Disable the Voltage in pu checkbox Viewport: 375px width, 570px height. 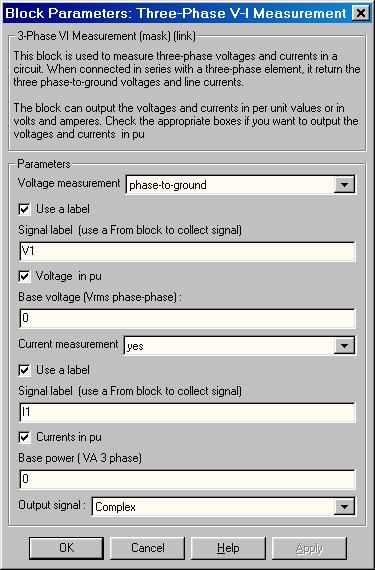click(x=24, y=276)
